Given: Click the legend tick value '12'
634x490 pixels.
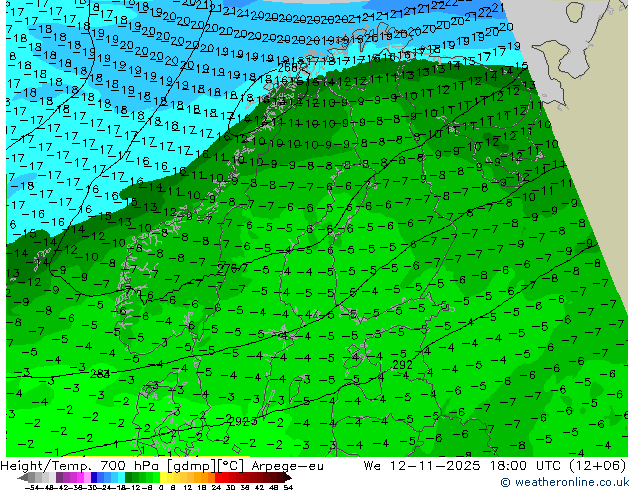Looking at the screenshot, I should 188,487.
